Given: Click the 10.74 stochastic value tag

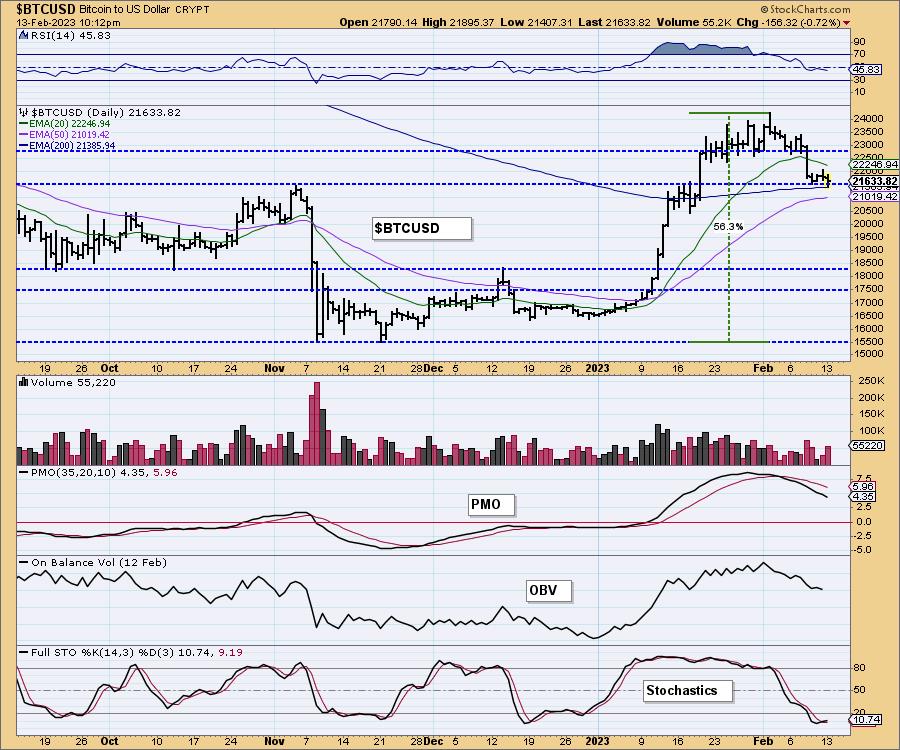Looking at the screenshot, I should tap(865, 720).
